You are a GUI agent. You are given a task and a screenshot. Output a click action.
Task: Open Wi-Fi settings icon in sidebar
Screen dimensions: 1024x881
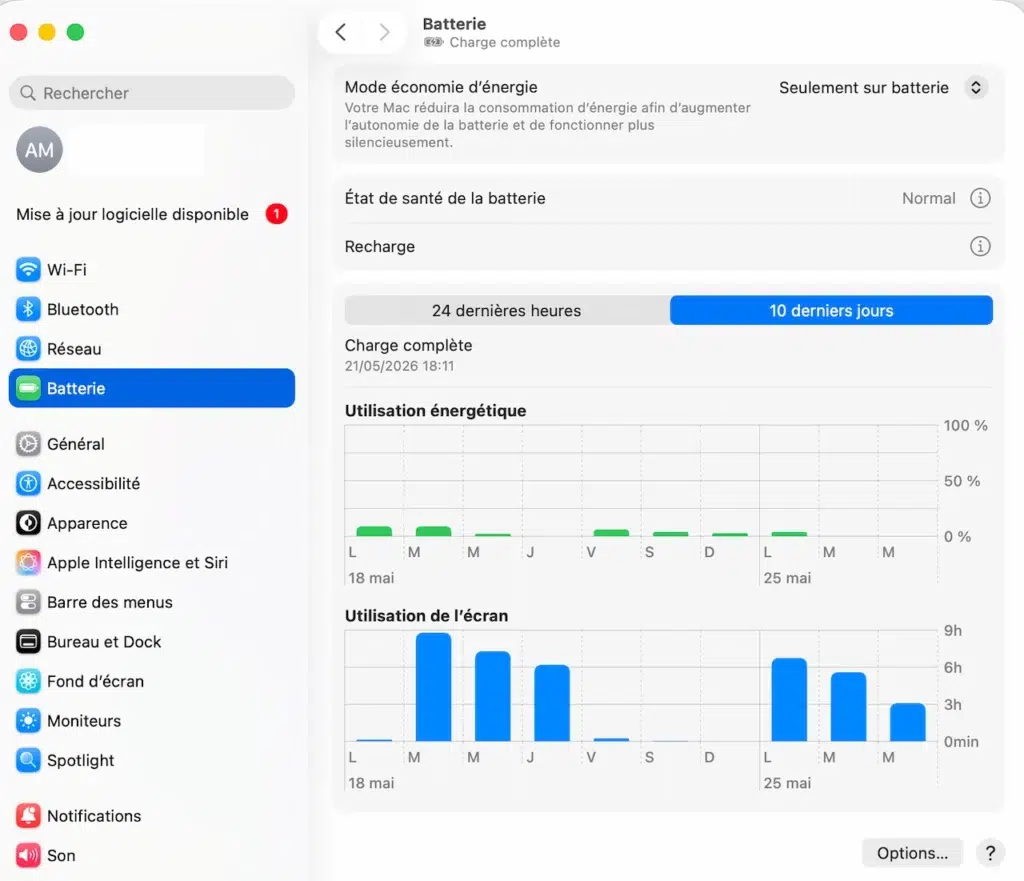click(28, 269)
